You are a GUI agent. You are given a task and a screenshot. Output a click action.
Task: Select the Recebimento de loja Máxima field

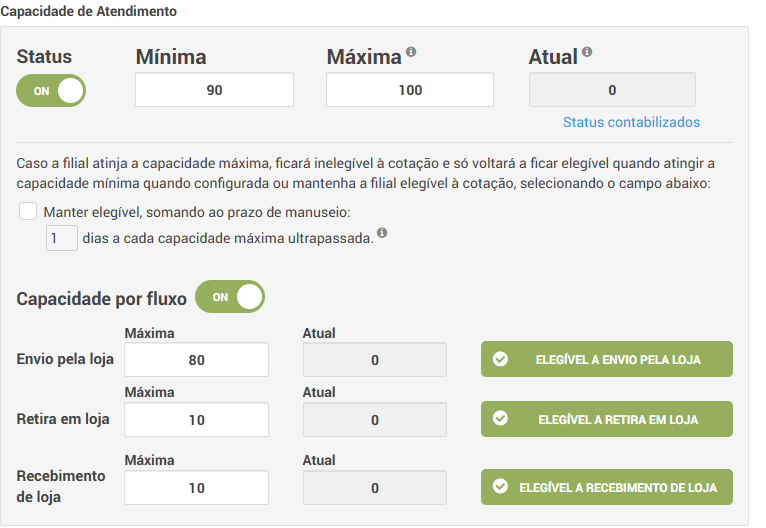coord(196,488)
